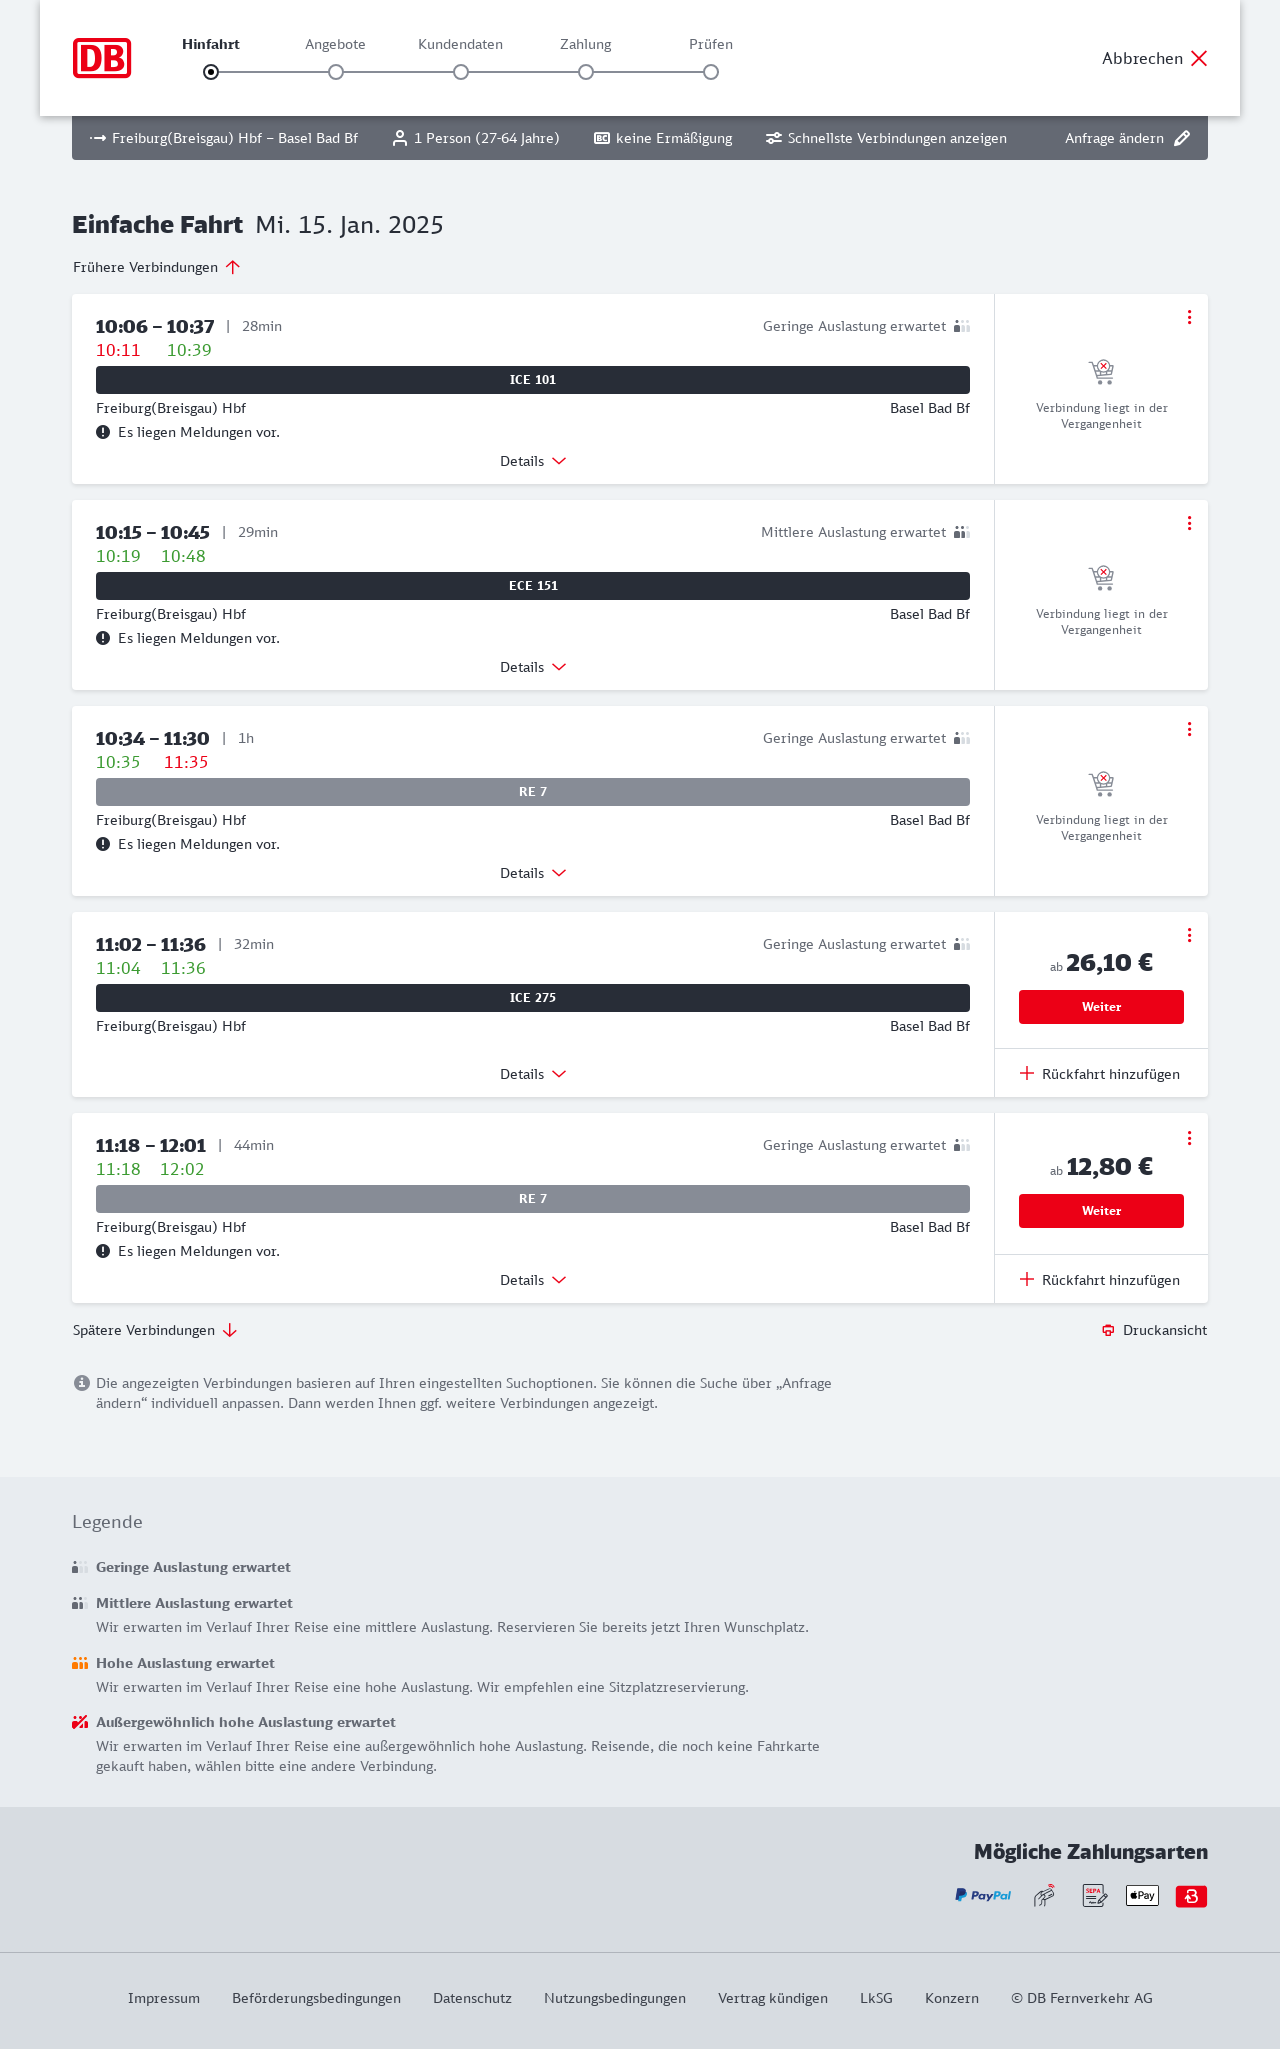Select the Angebote step circle

(x=336, y=72)
